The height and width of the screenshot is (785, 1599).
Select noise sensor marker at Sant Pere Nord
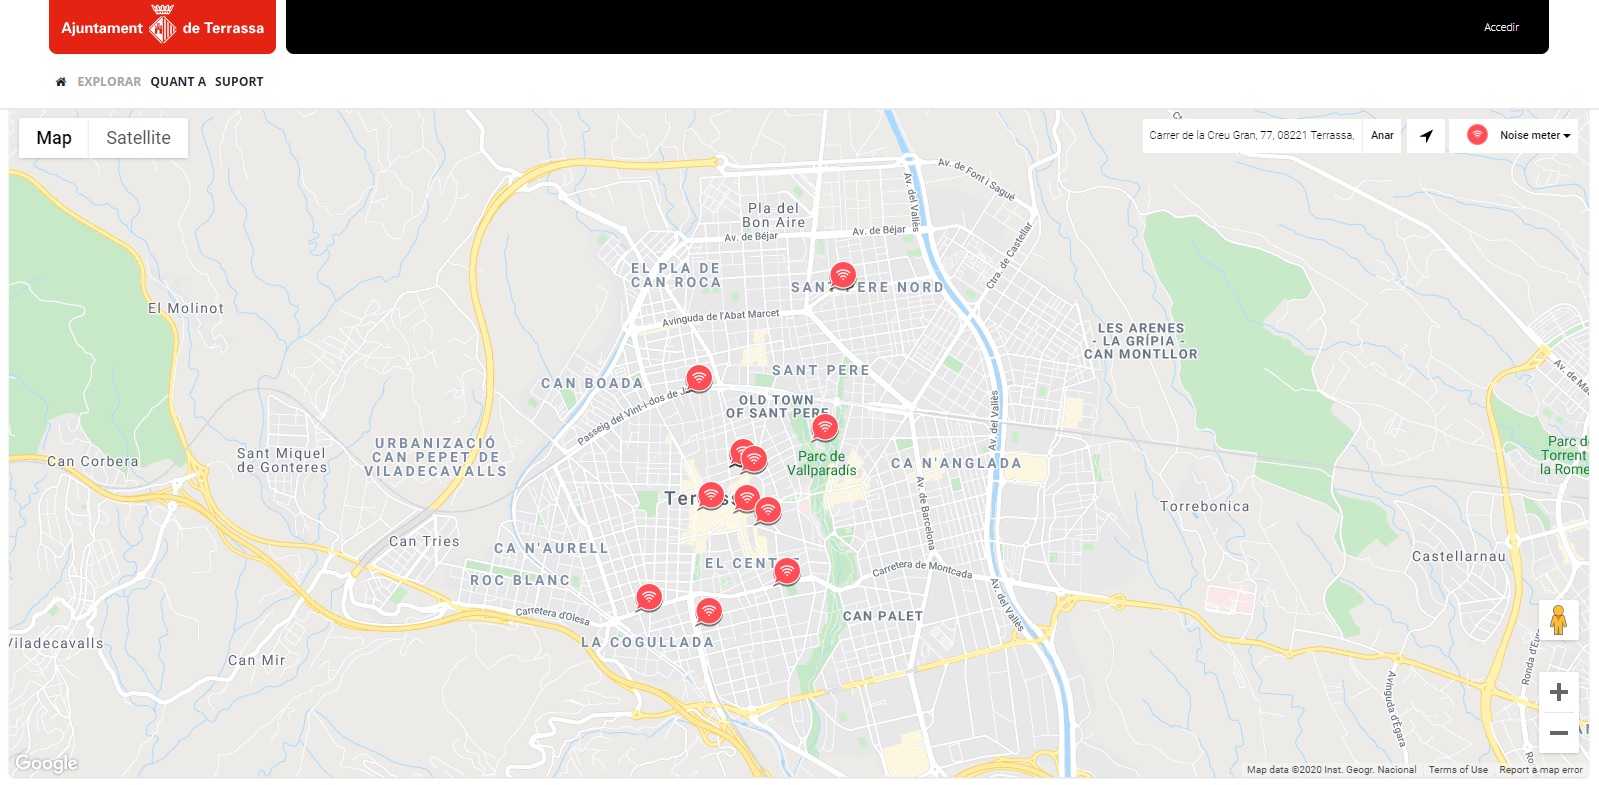(843, 276)
